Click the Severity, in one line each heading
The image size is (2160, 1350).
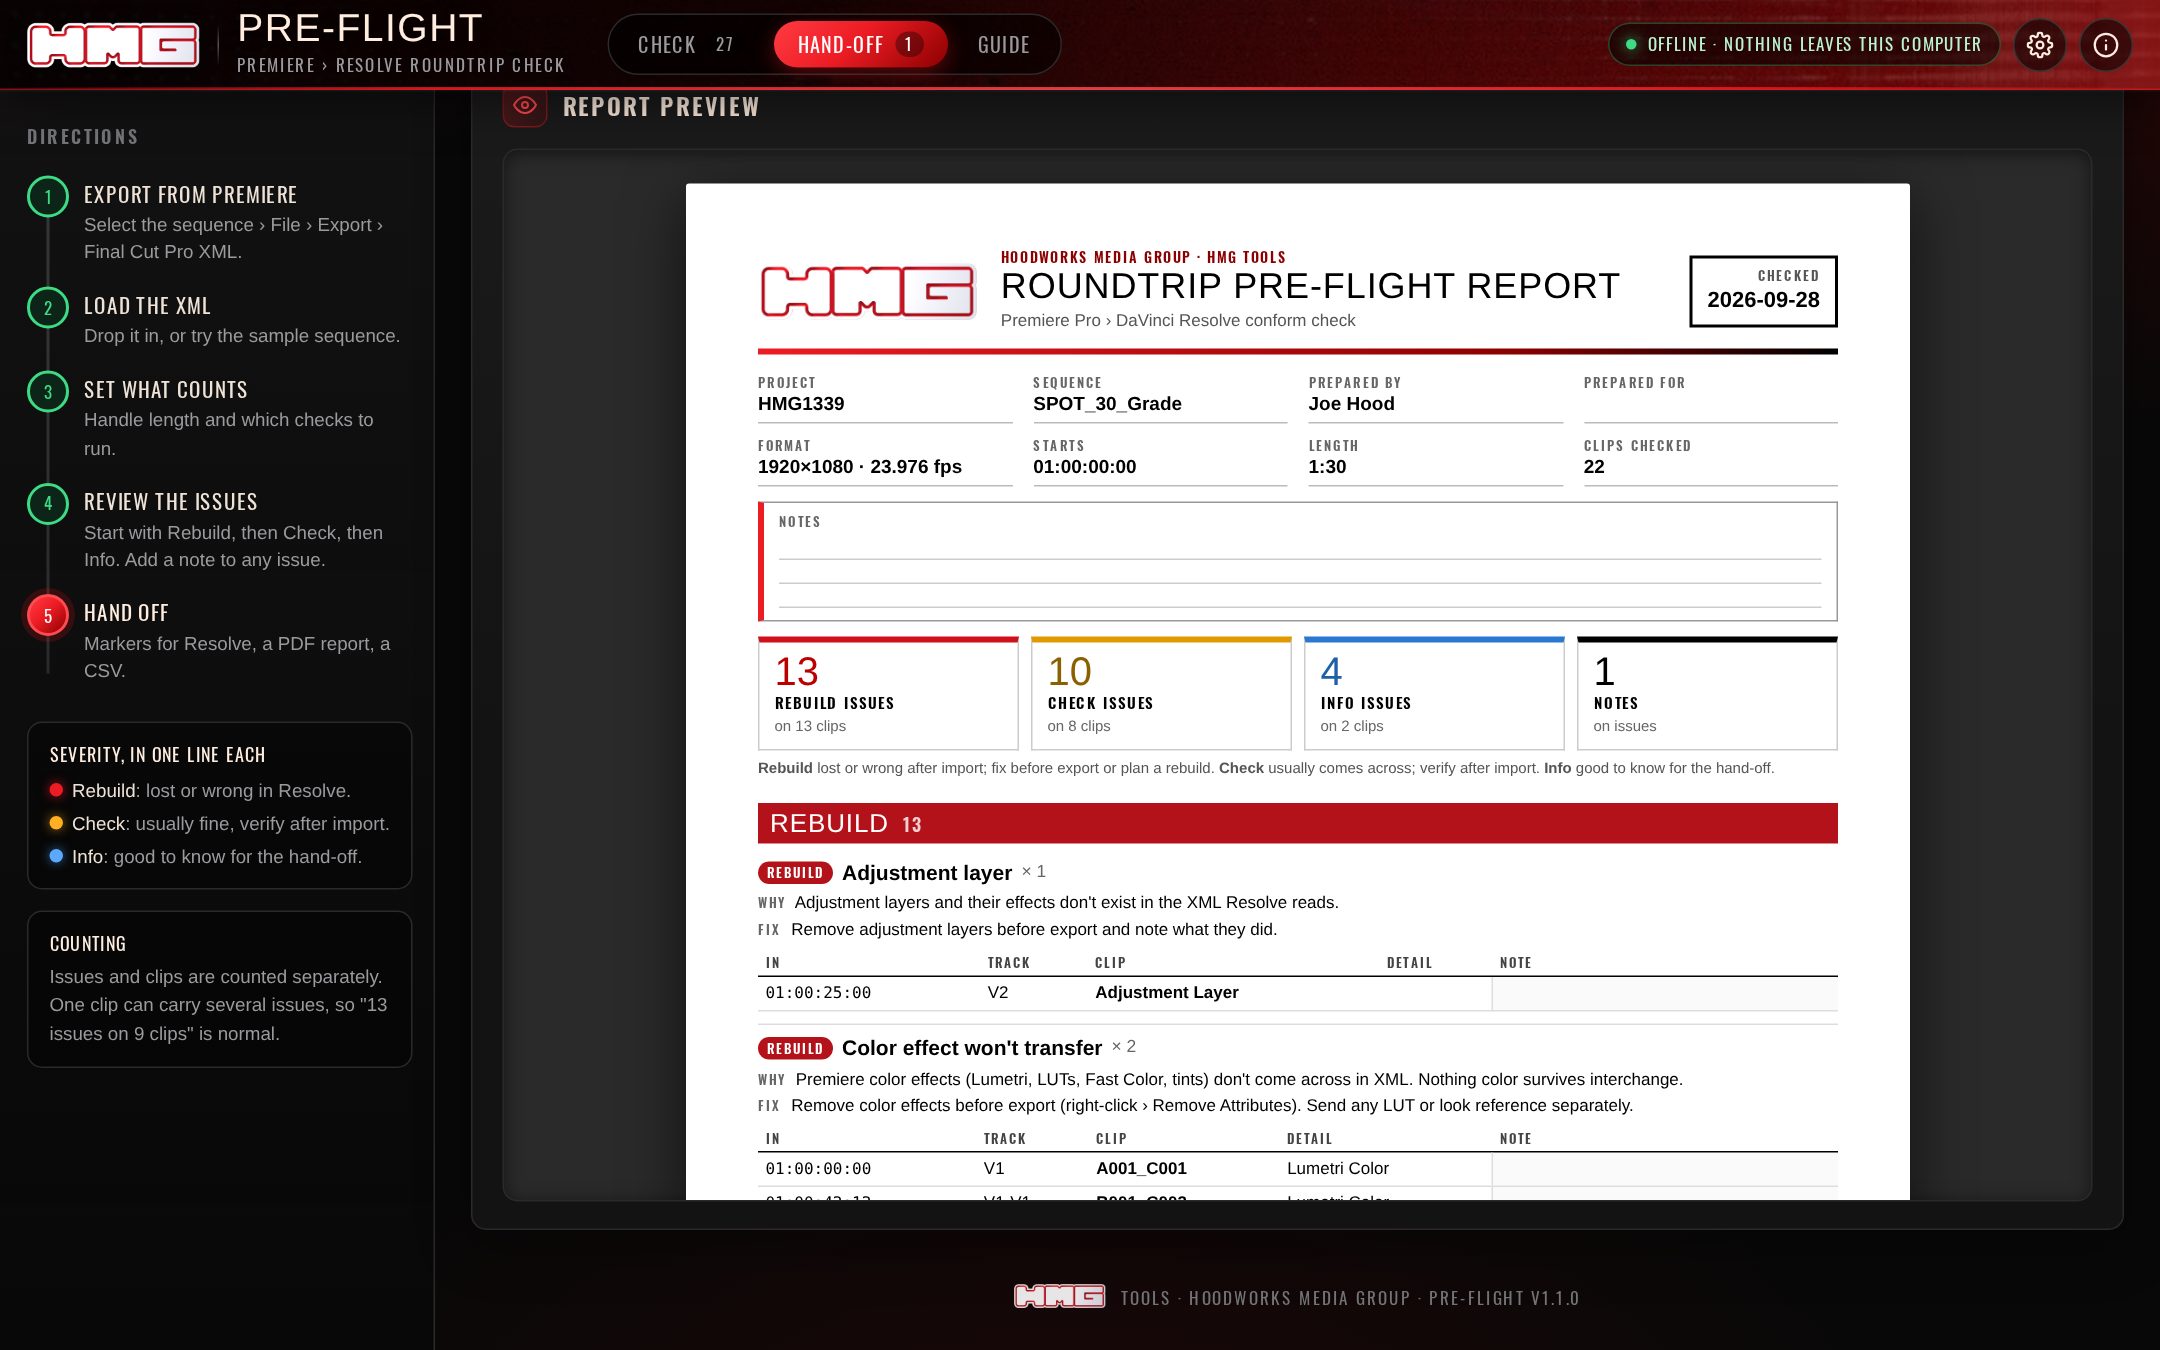point(158,755)
